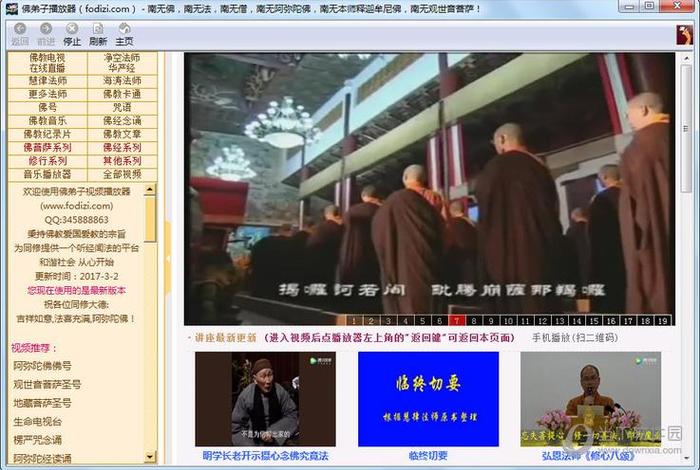Image resolution: width=700 pixels, height=470 pixels.
Task: Open 生命电视台 link
Action: 38,422
